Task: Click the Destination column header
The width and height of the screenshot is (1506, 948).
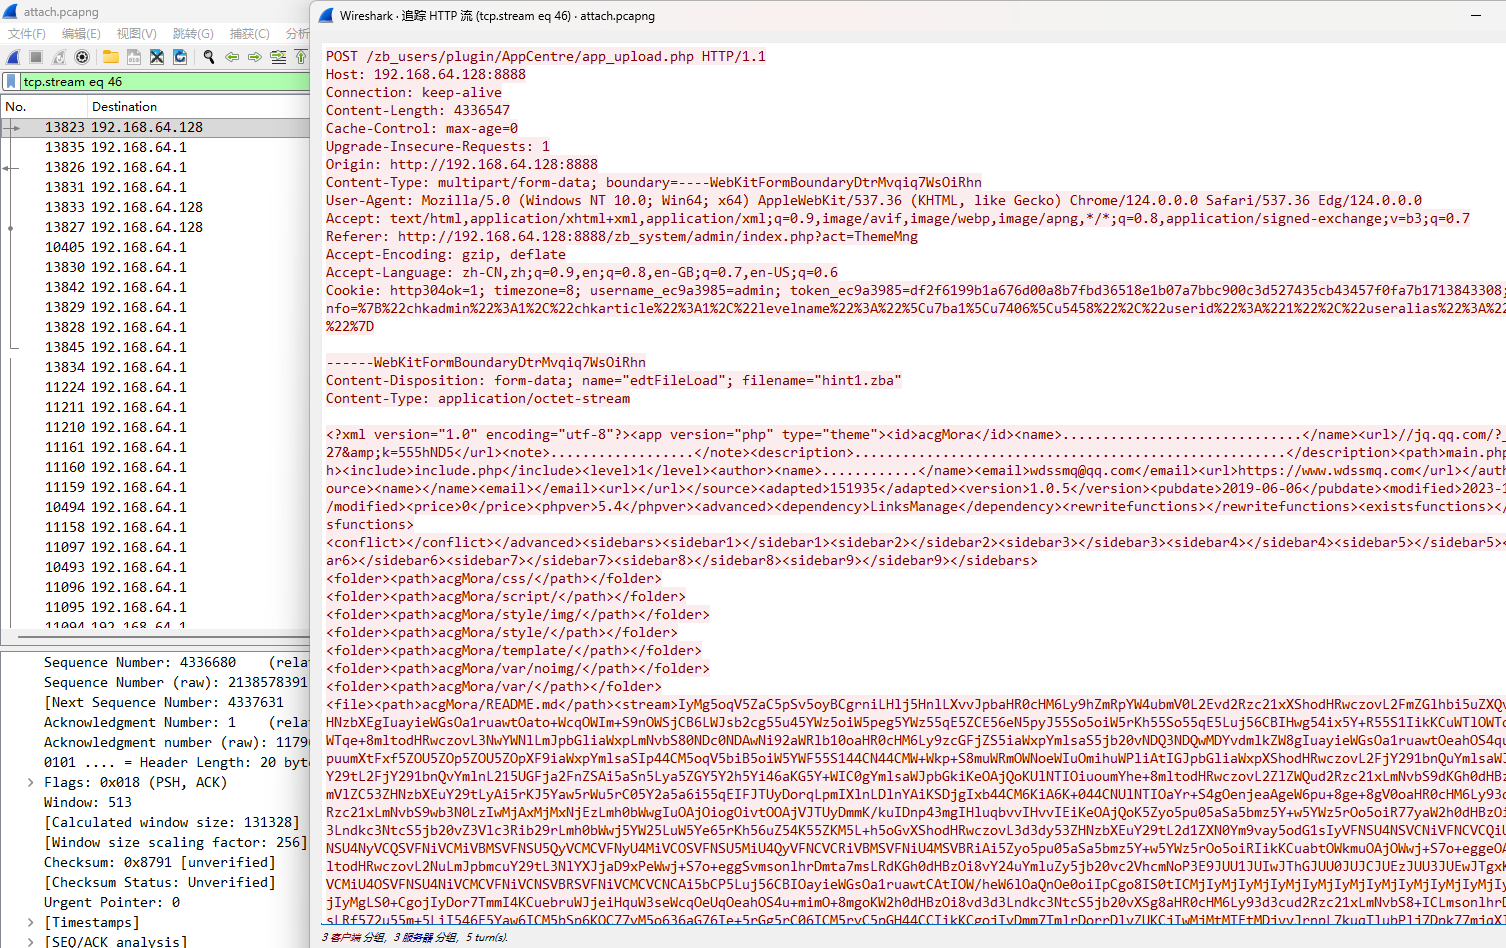Action: [124, 107]
